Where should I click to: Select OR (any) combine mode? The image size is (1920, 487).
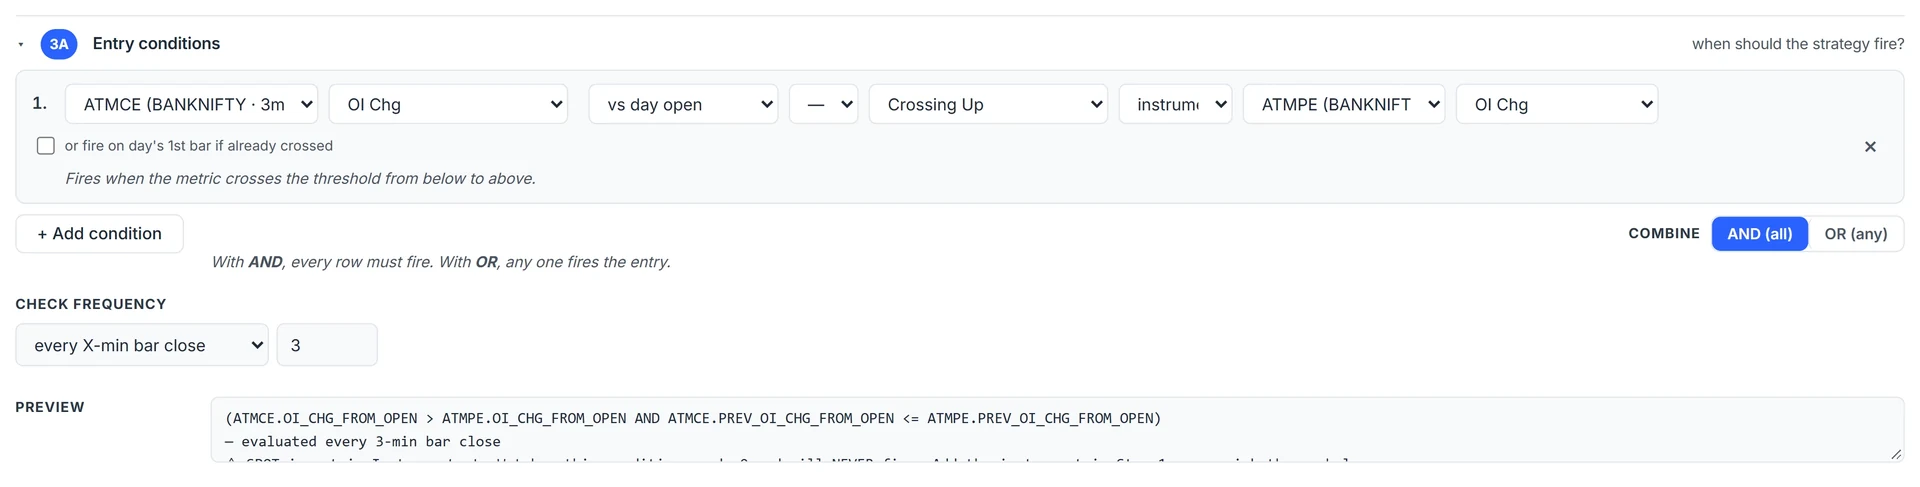click(x=1856, y=234)
